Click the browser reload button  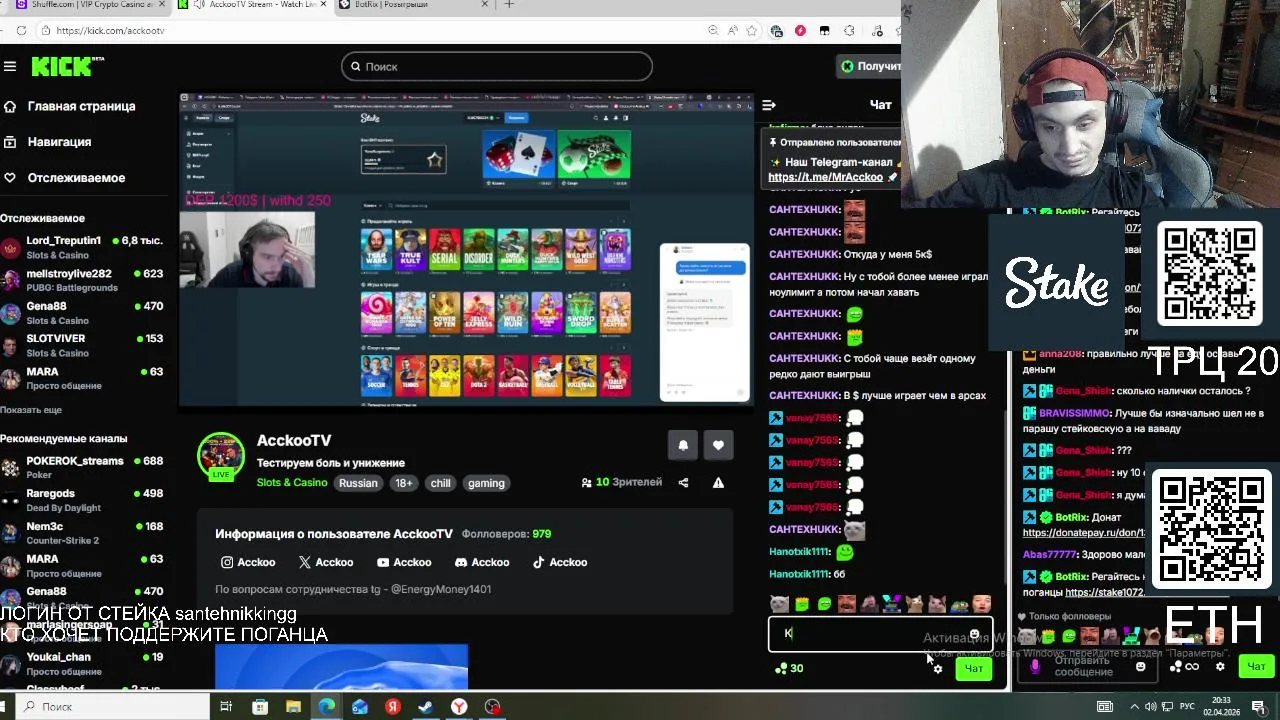pyautogui.click(x=21, y=31)
